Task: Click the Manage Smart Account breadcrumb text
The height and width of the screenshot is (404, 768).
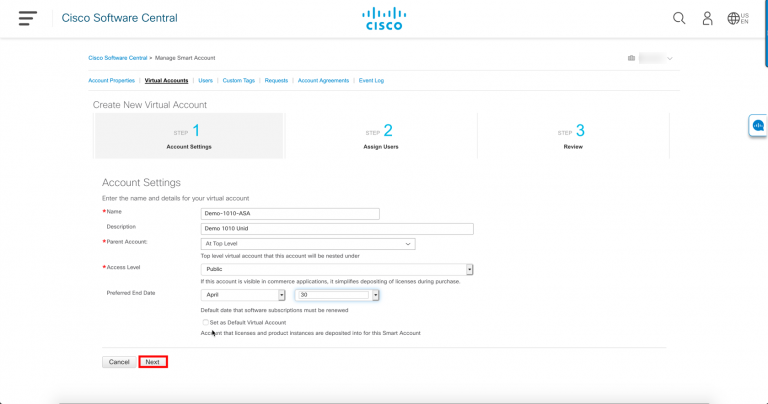Action: pyautogui.click(x=185, y=58)
